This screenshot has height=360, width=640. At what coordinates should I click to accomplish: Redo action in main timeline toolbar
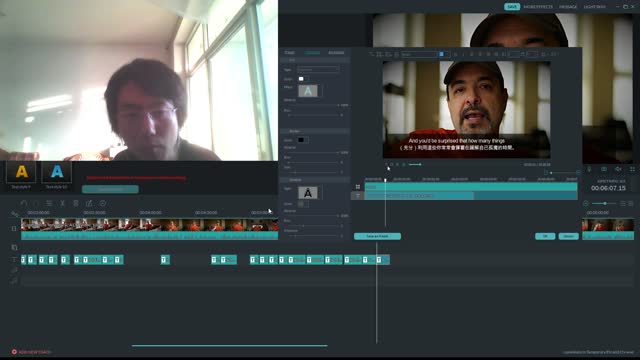click(36, 203)
